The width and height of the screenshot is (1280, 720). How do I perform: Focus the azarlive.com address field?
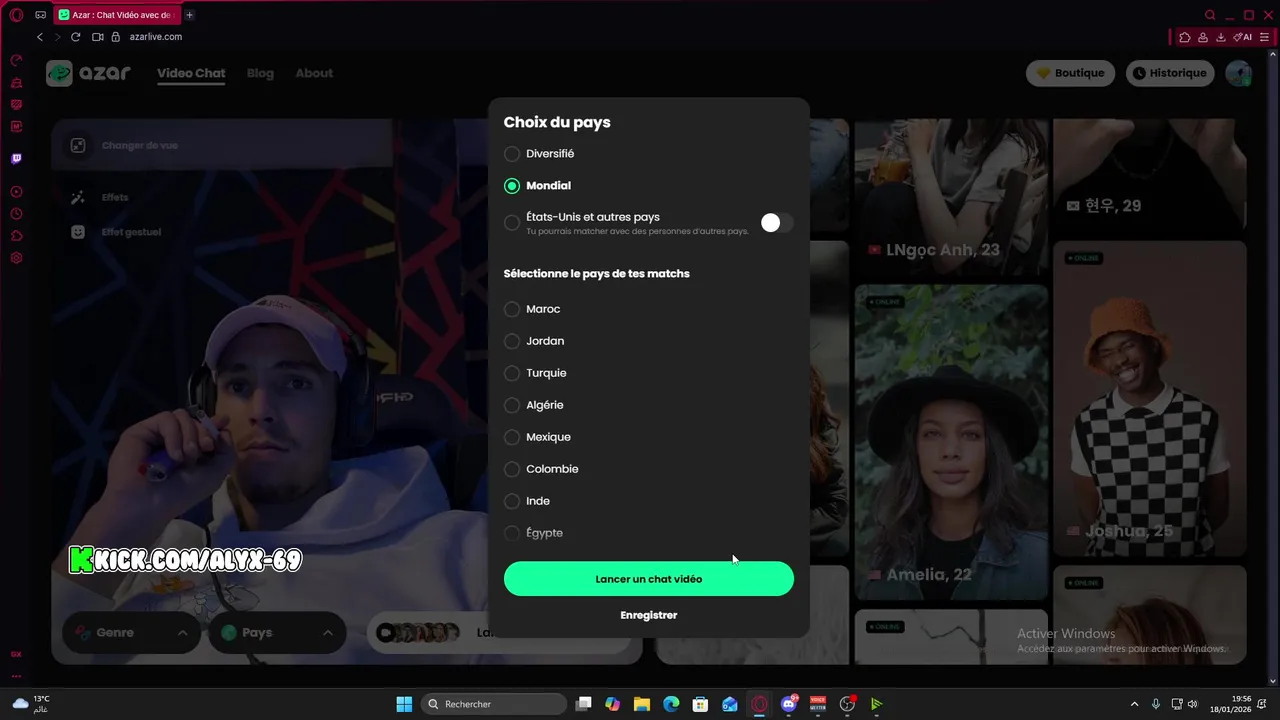click(156, 37)
